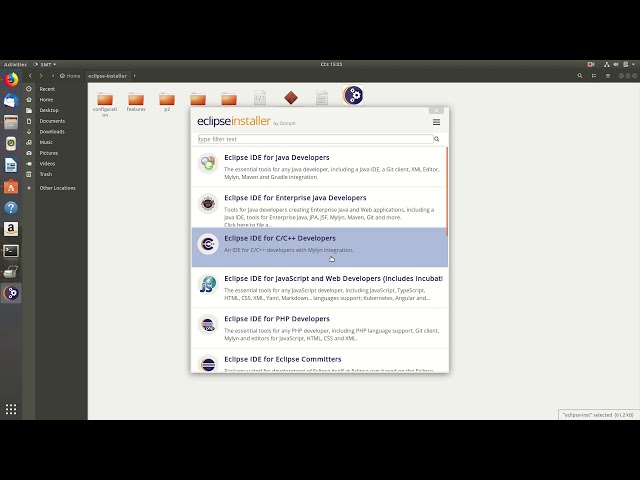This screenshot has height=480, width=640.
Task: Select Eclipse IDE for Java Developers icon
Action: (x=208, y=163)
